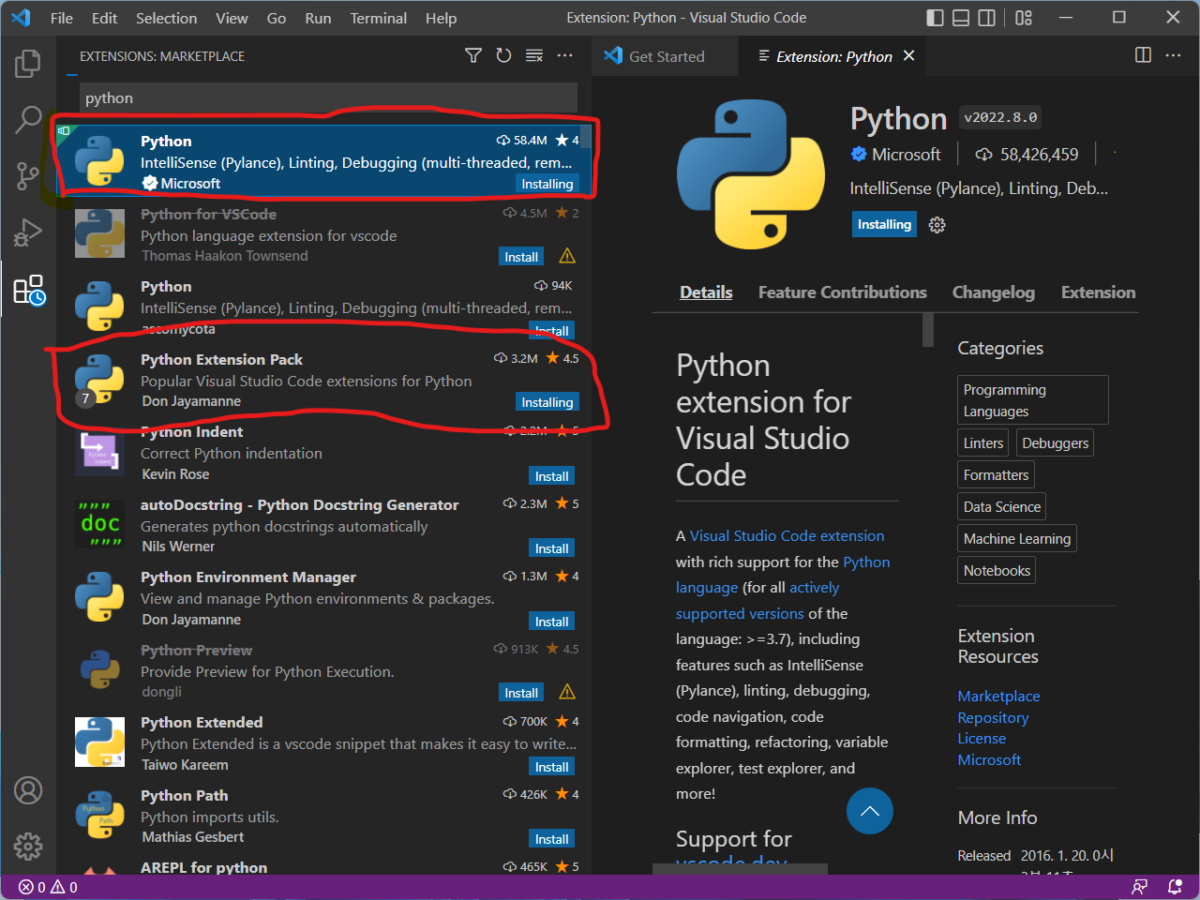Install the Python Indent extension
This screenshot has width=1200, height=900.
click(551, 476)
